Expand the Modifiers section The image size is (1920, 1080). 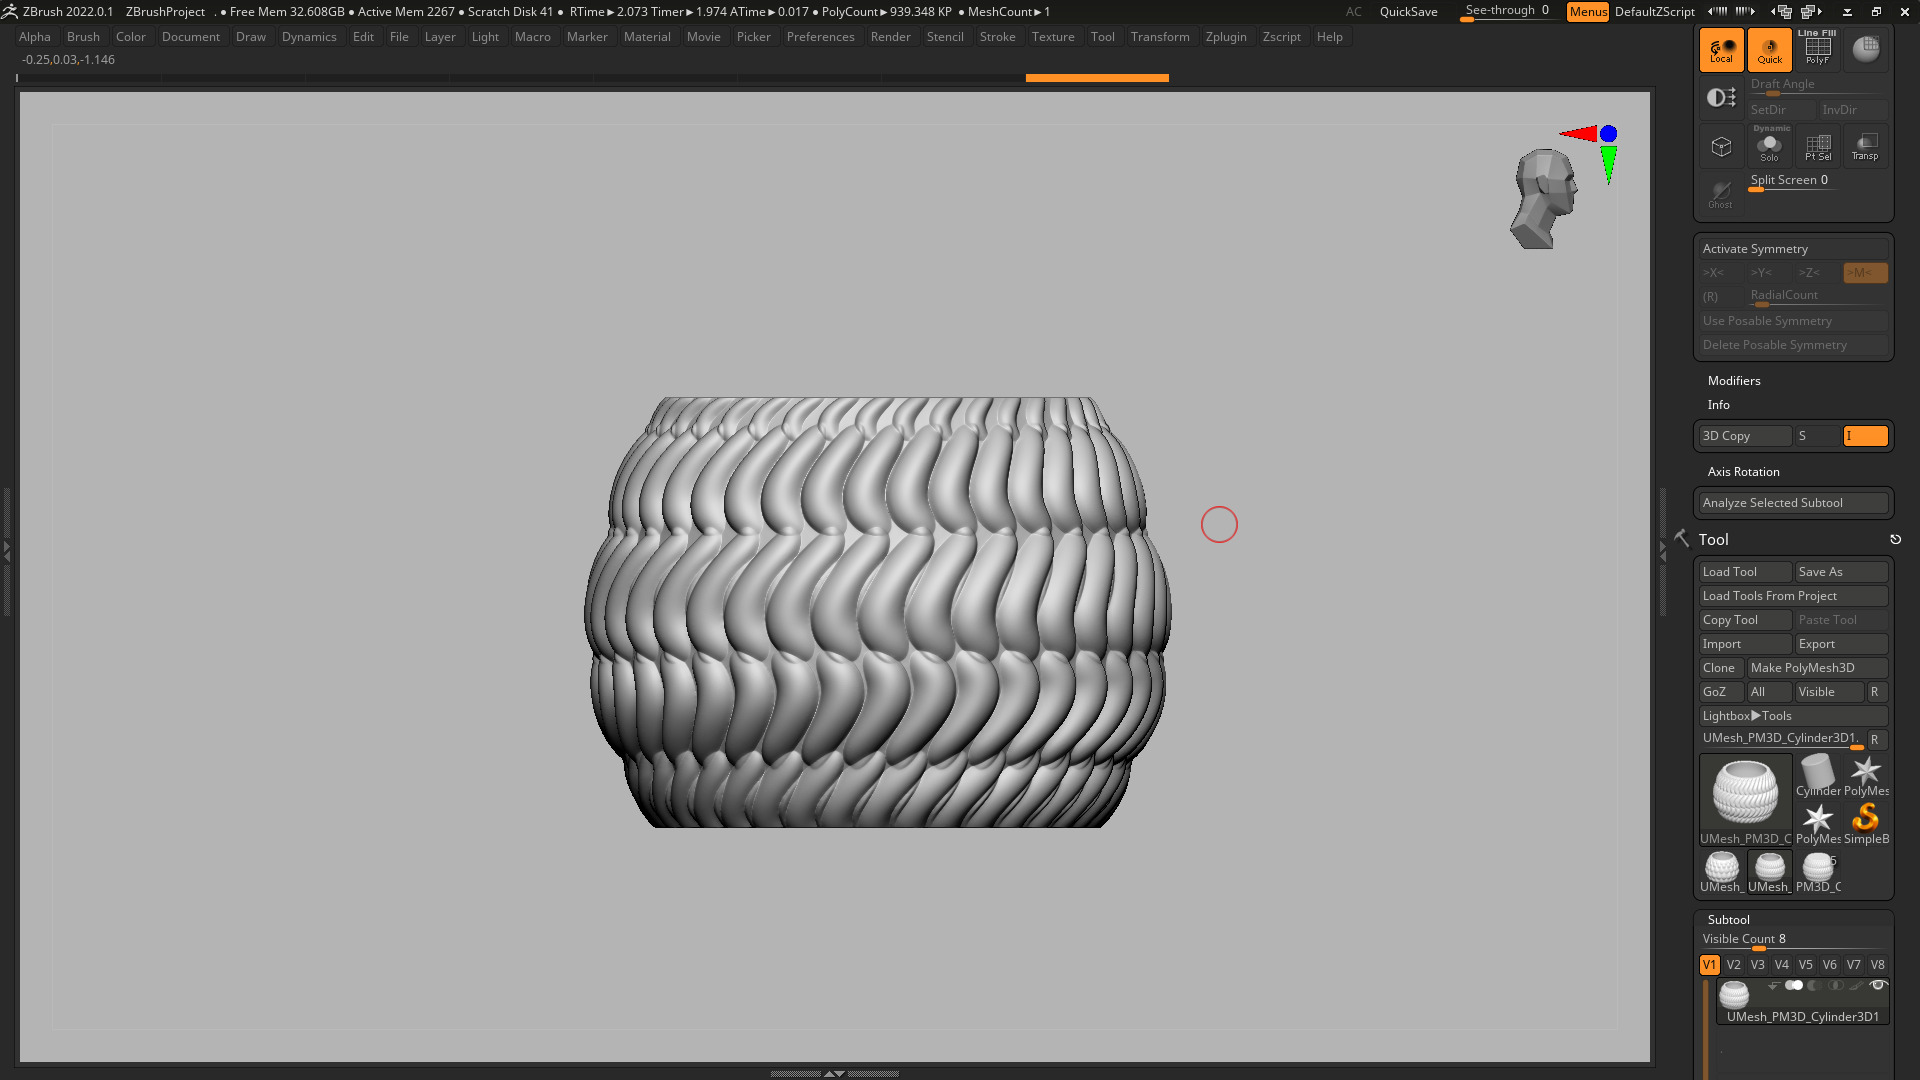coord(1734,381)
